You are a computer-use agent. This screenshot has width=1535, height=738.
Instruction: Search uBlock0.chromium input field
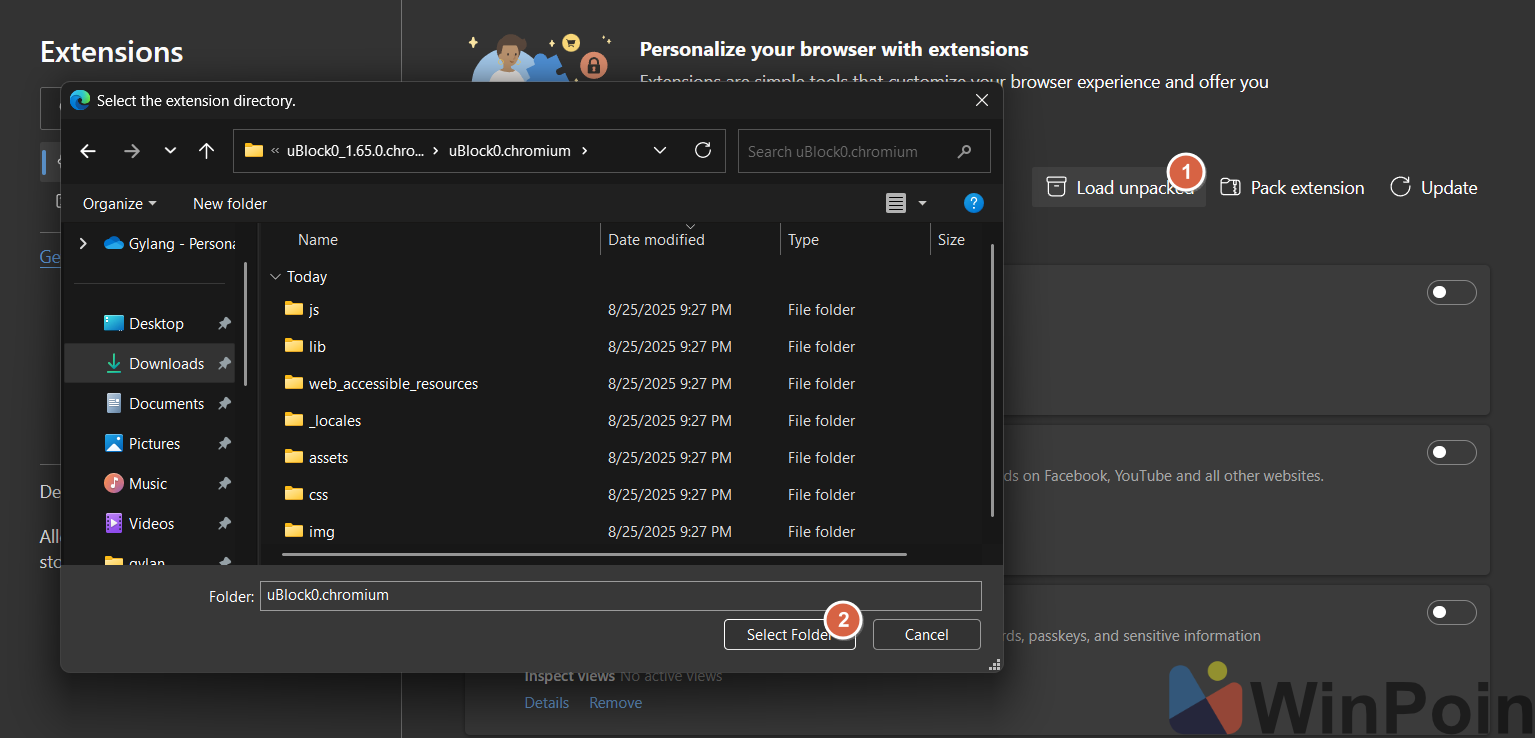pyautogui.click(x=864, y=151)
